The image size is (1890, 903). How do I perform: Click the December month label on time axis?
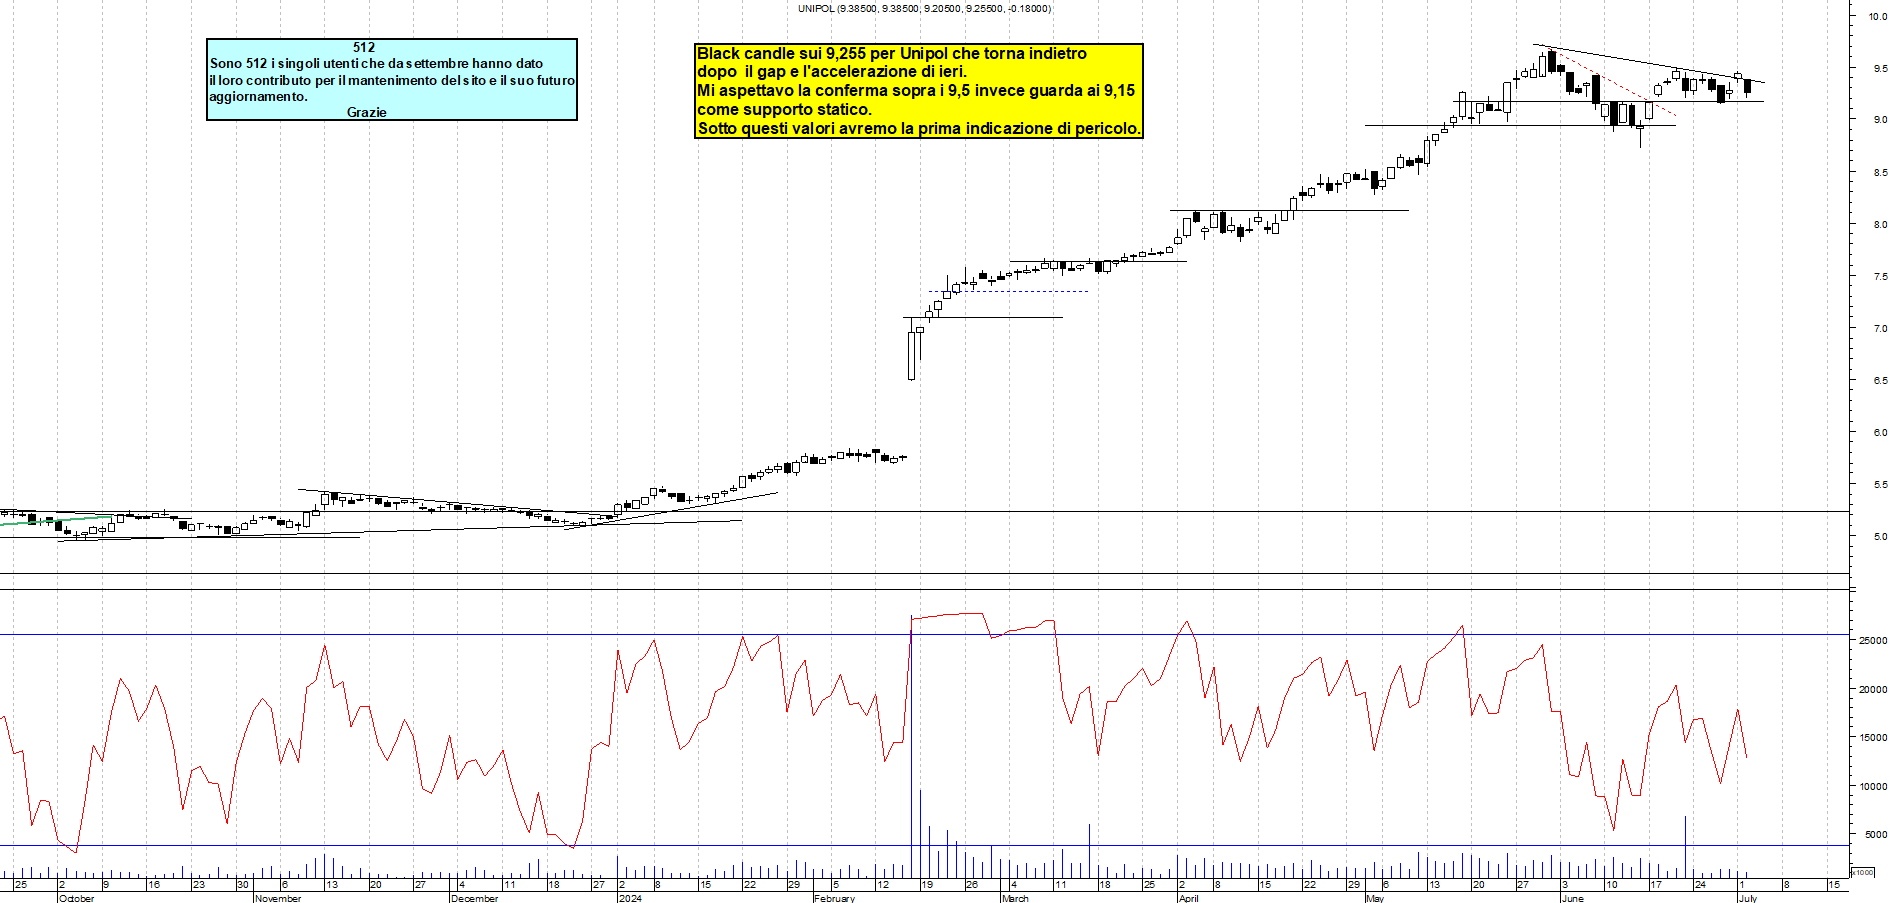474,898
